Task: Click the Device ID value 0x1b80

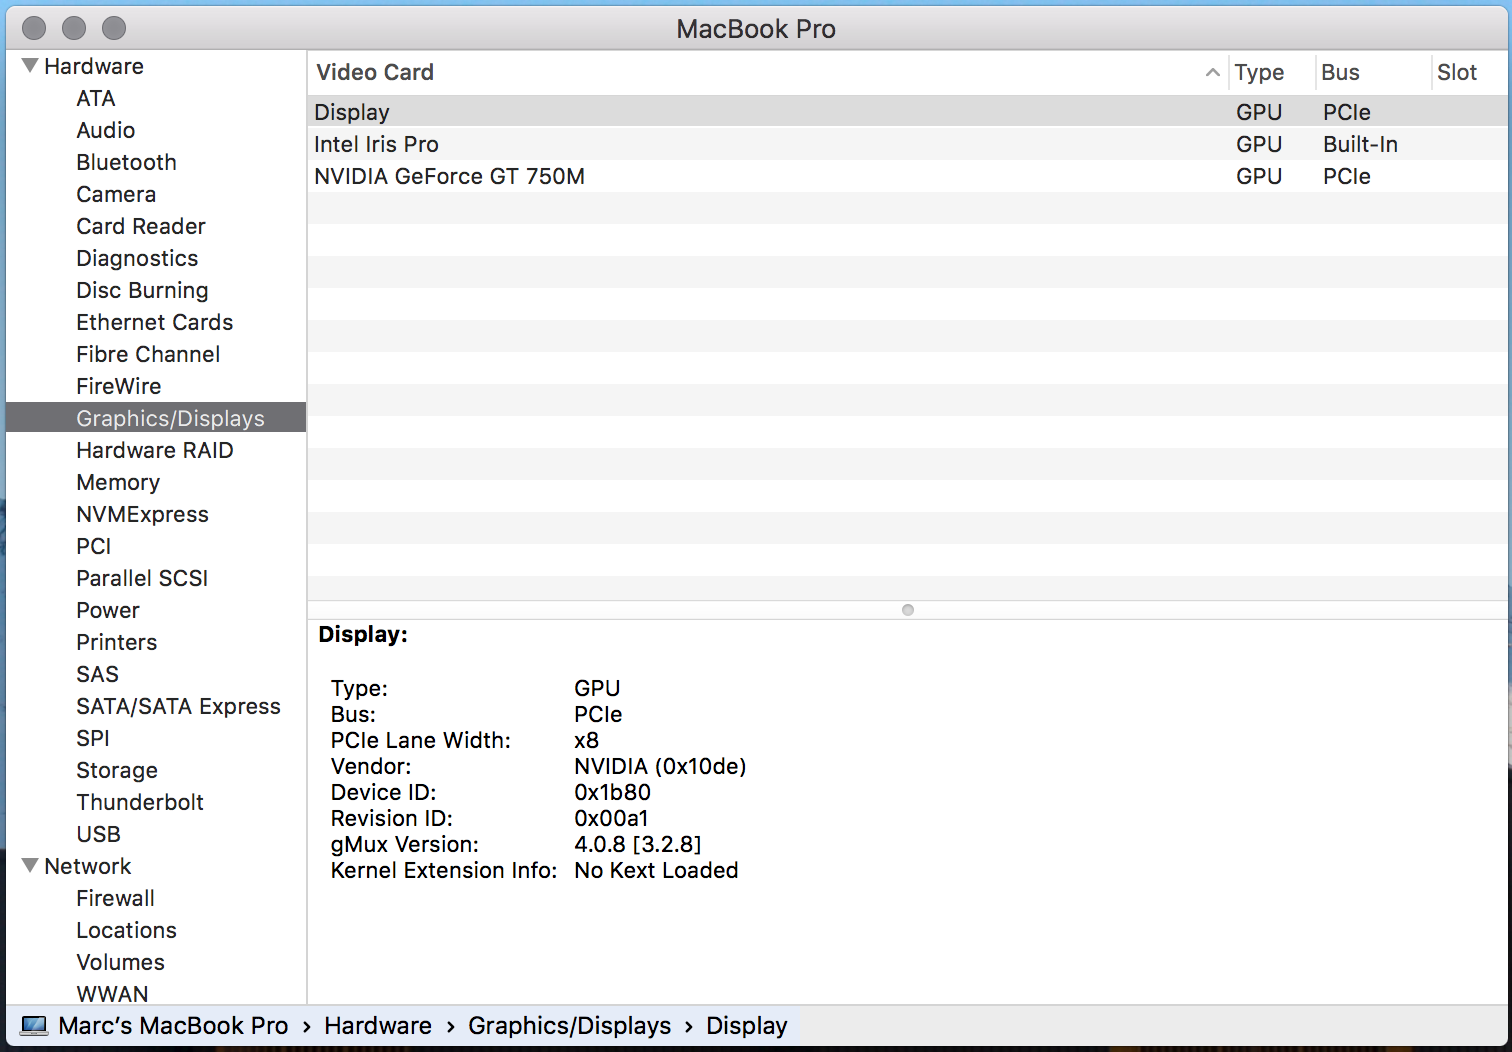Action: (x=612, y=792)
